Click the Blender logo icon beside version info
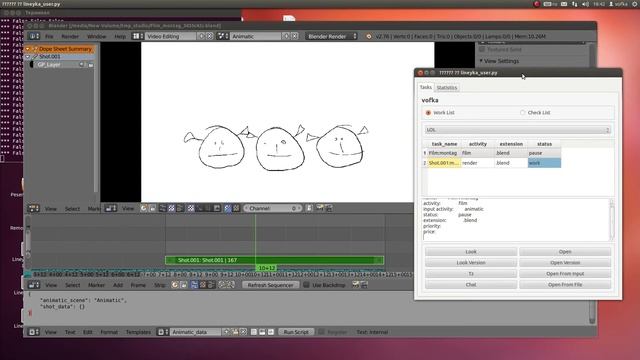 click(369, 36)
